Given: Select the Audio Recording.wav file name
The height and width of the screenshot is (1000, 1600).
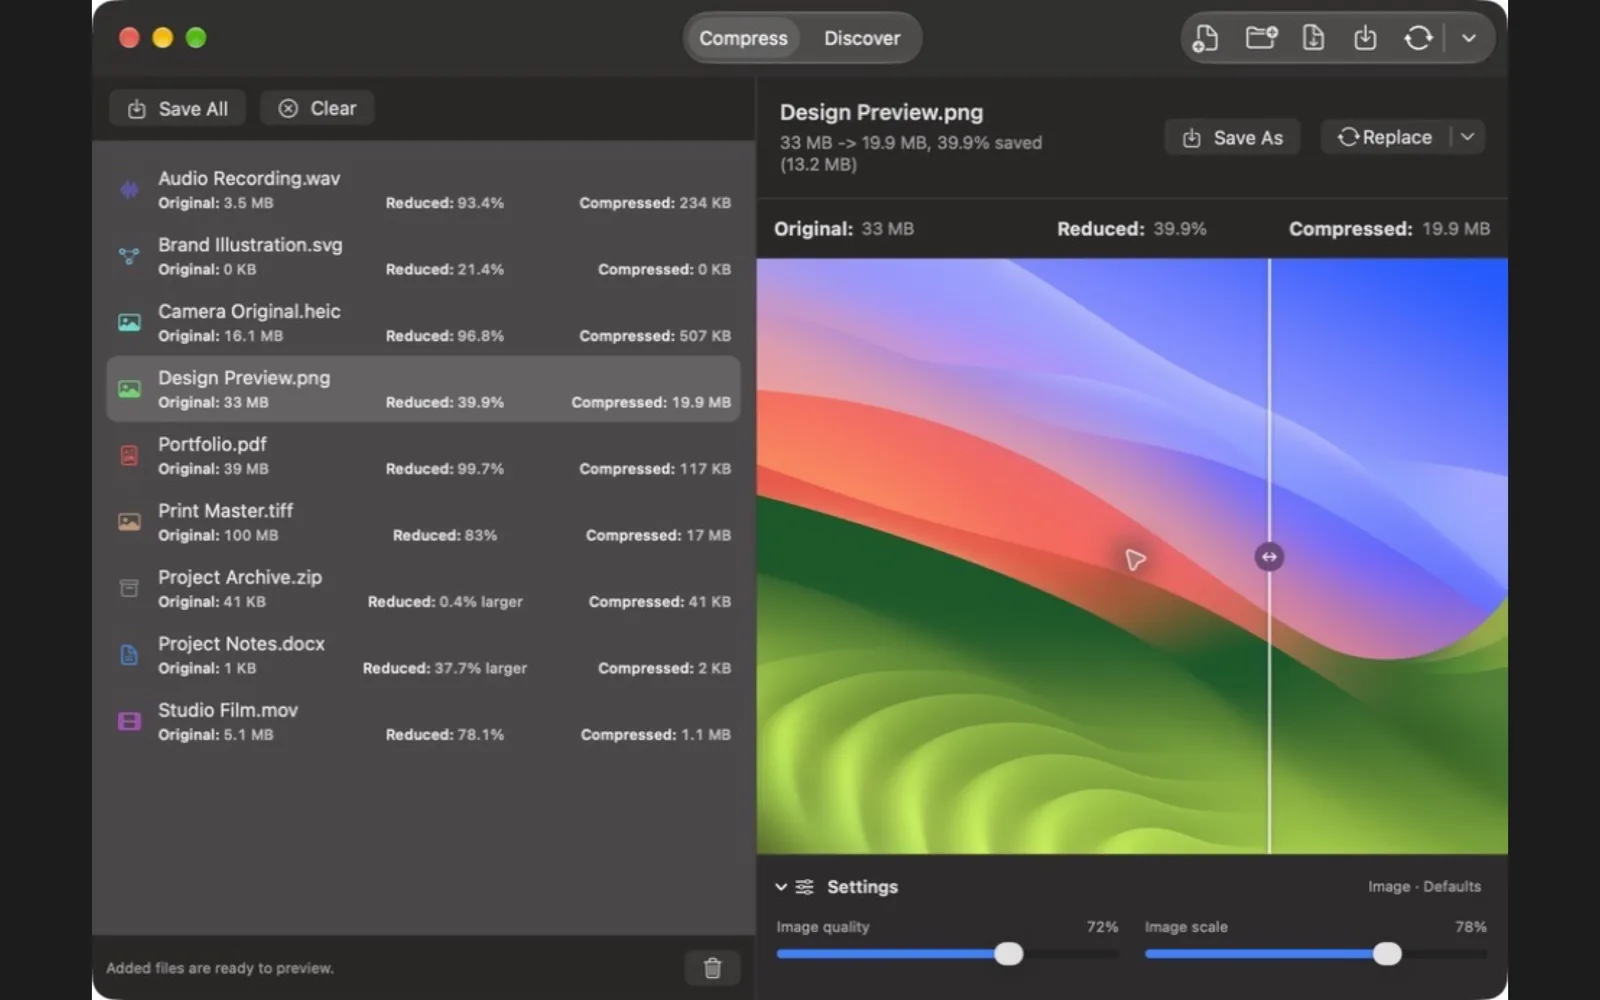Looking at the screenshot, I should coord(249,178).
